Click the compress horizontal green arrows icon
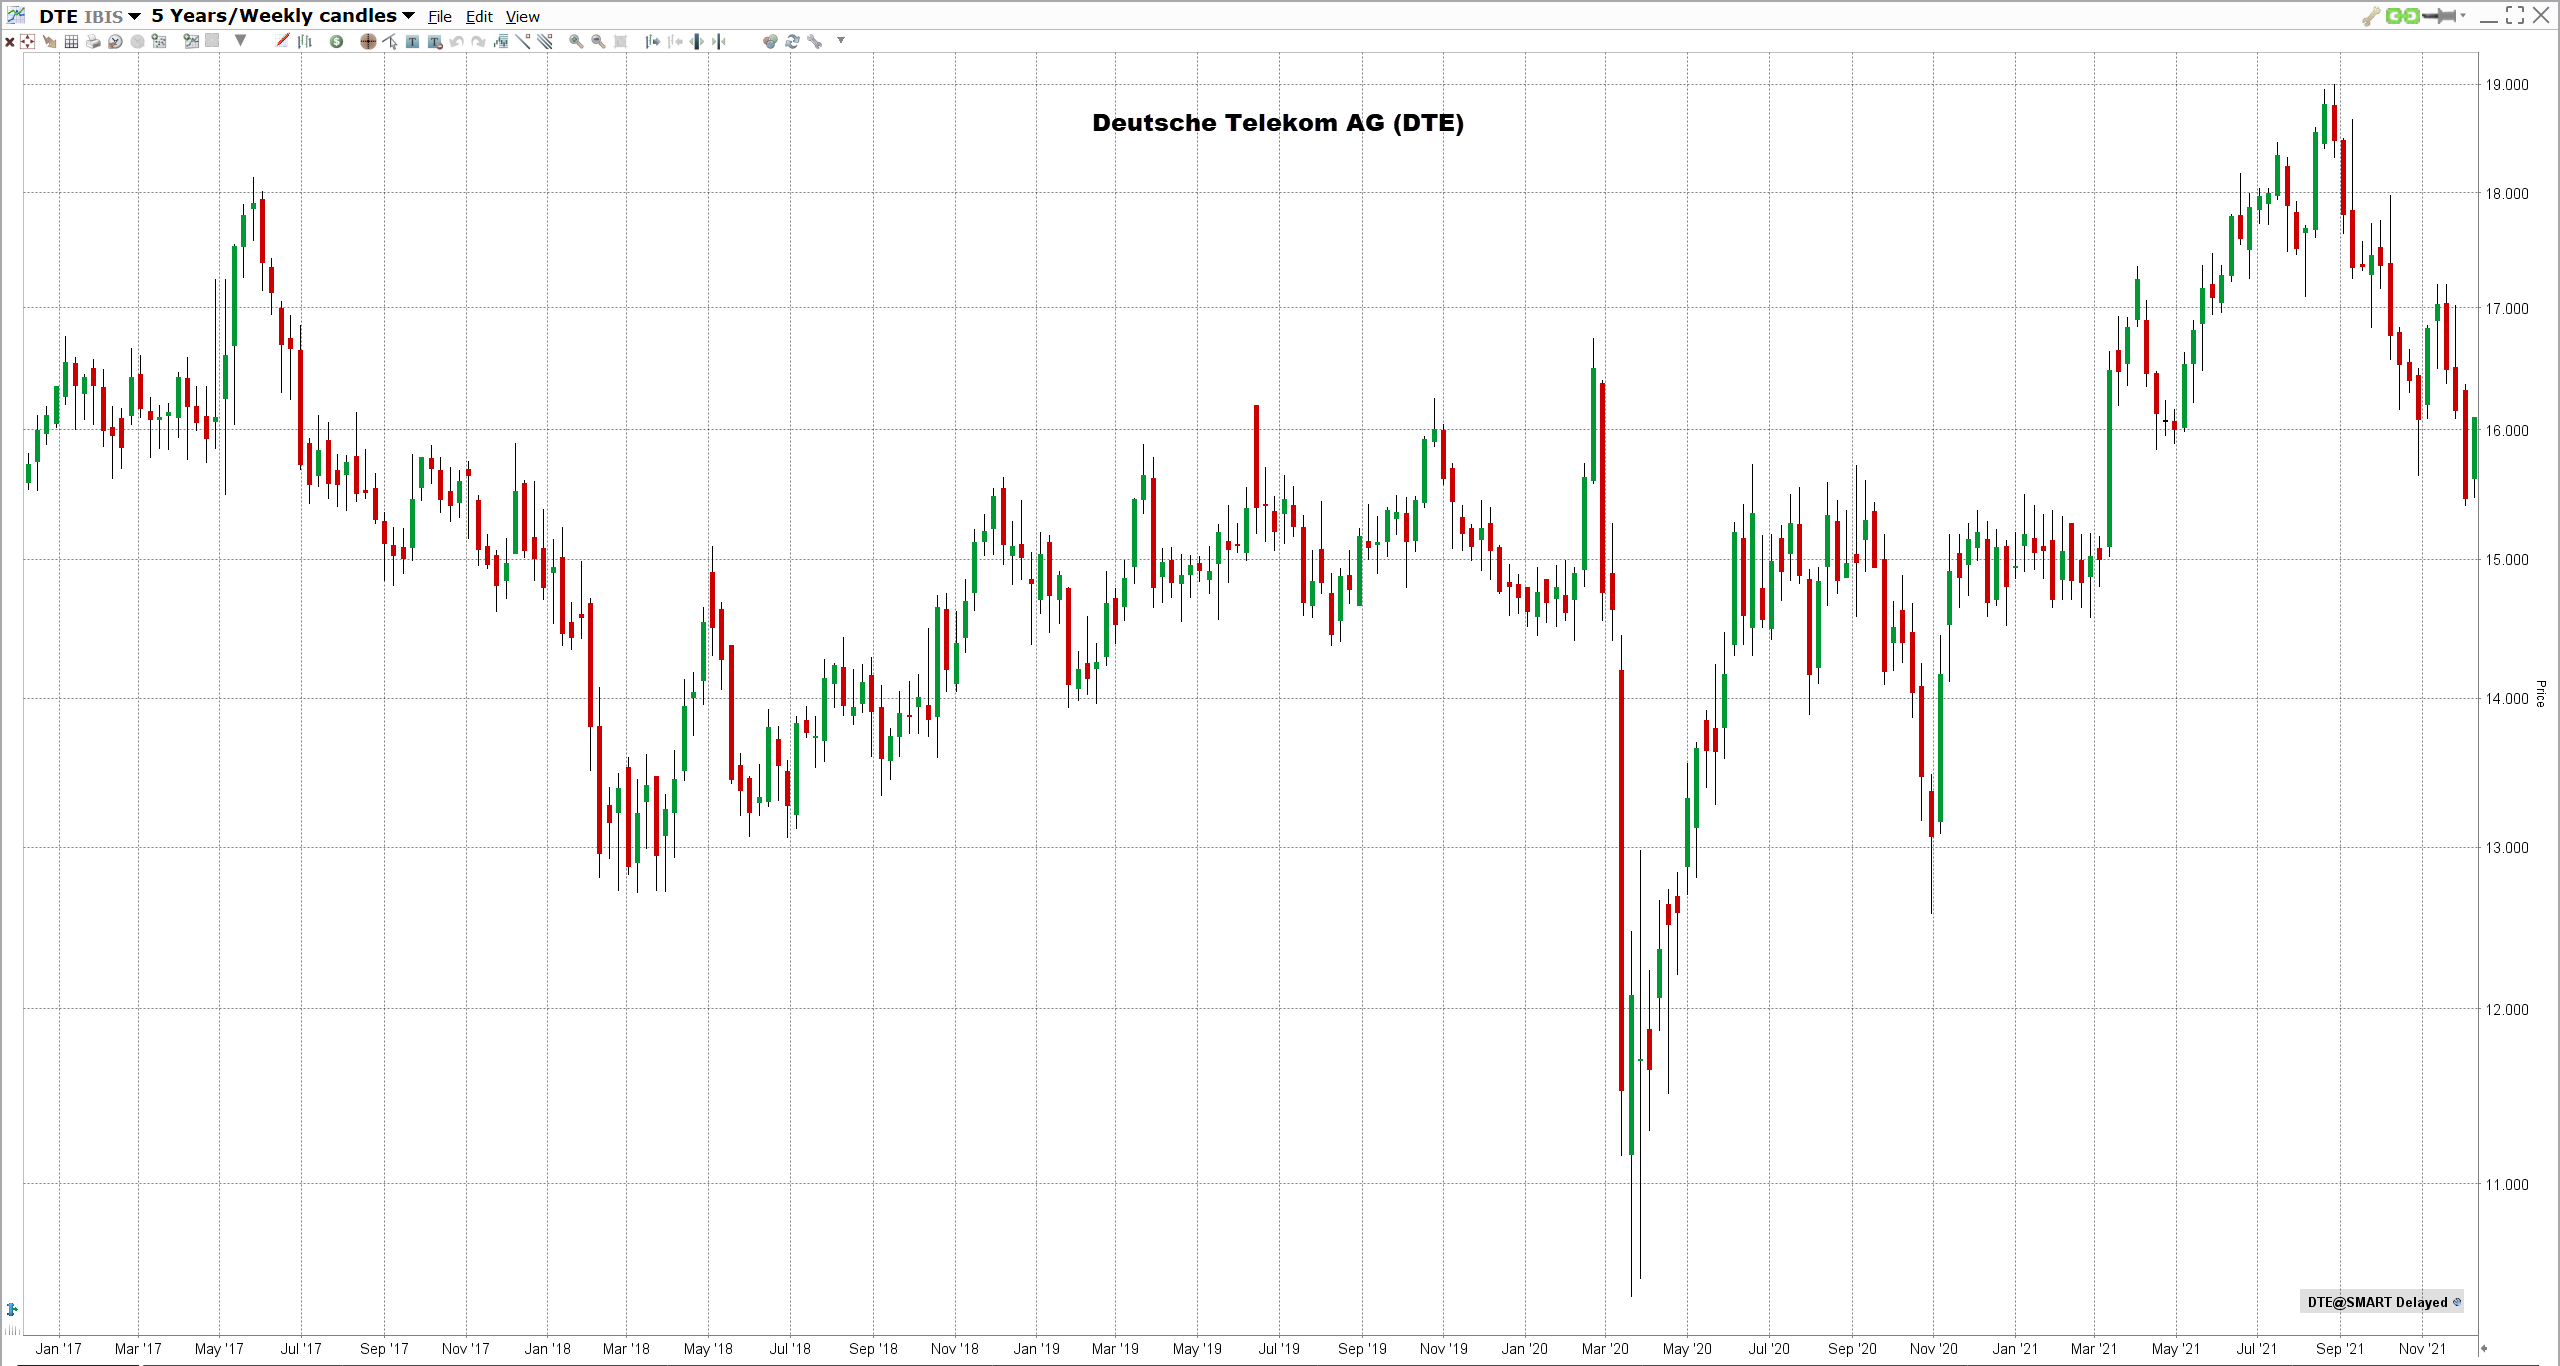The image size is (2560, 1366). (718, 42)
